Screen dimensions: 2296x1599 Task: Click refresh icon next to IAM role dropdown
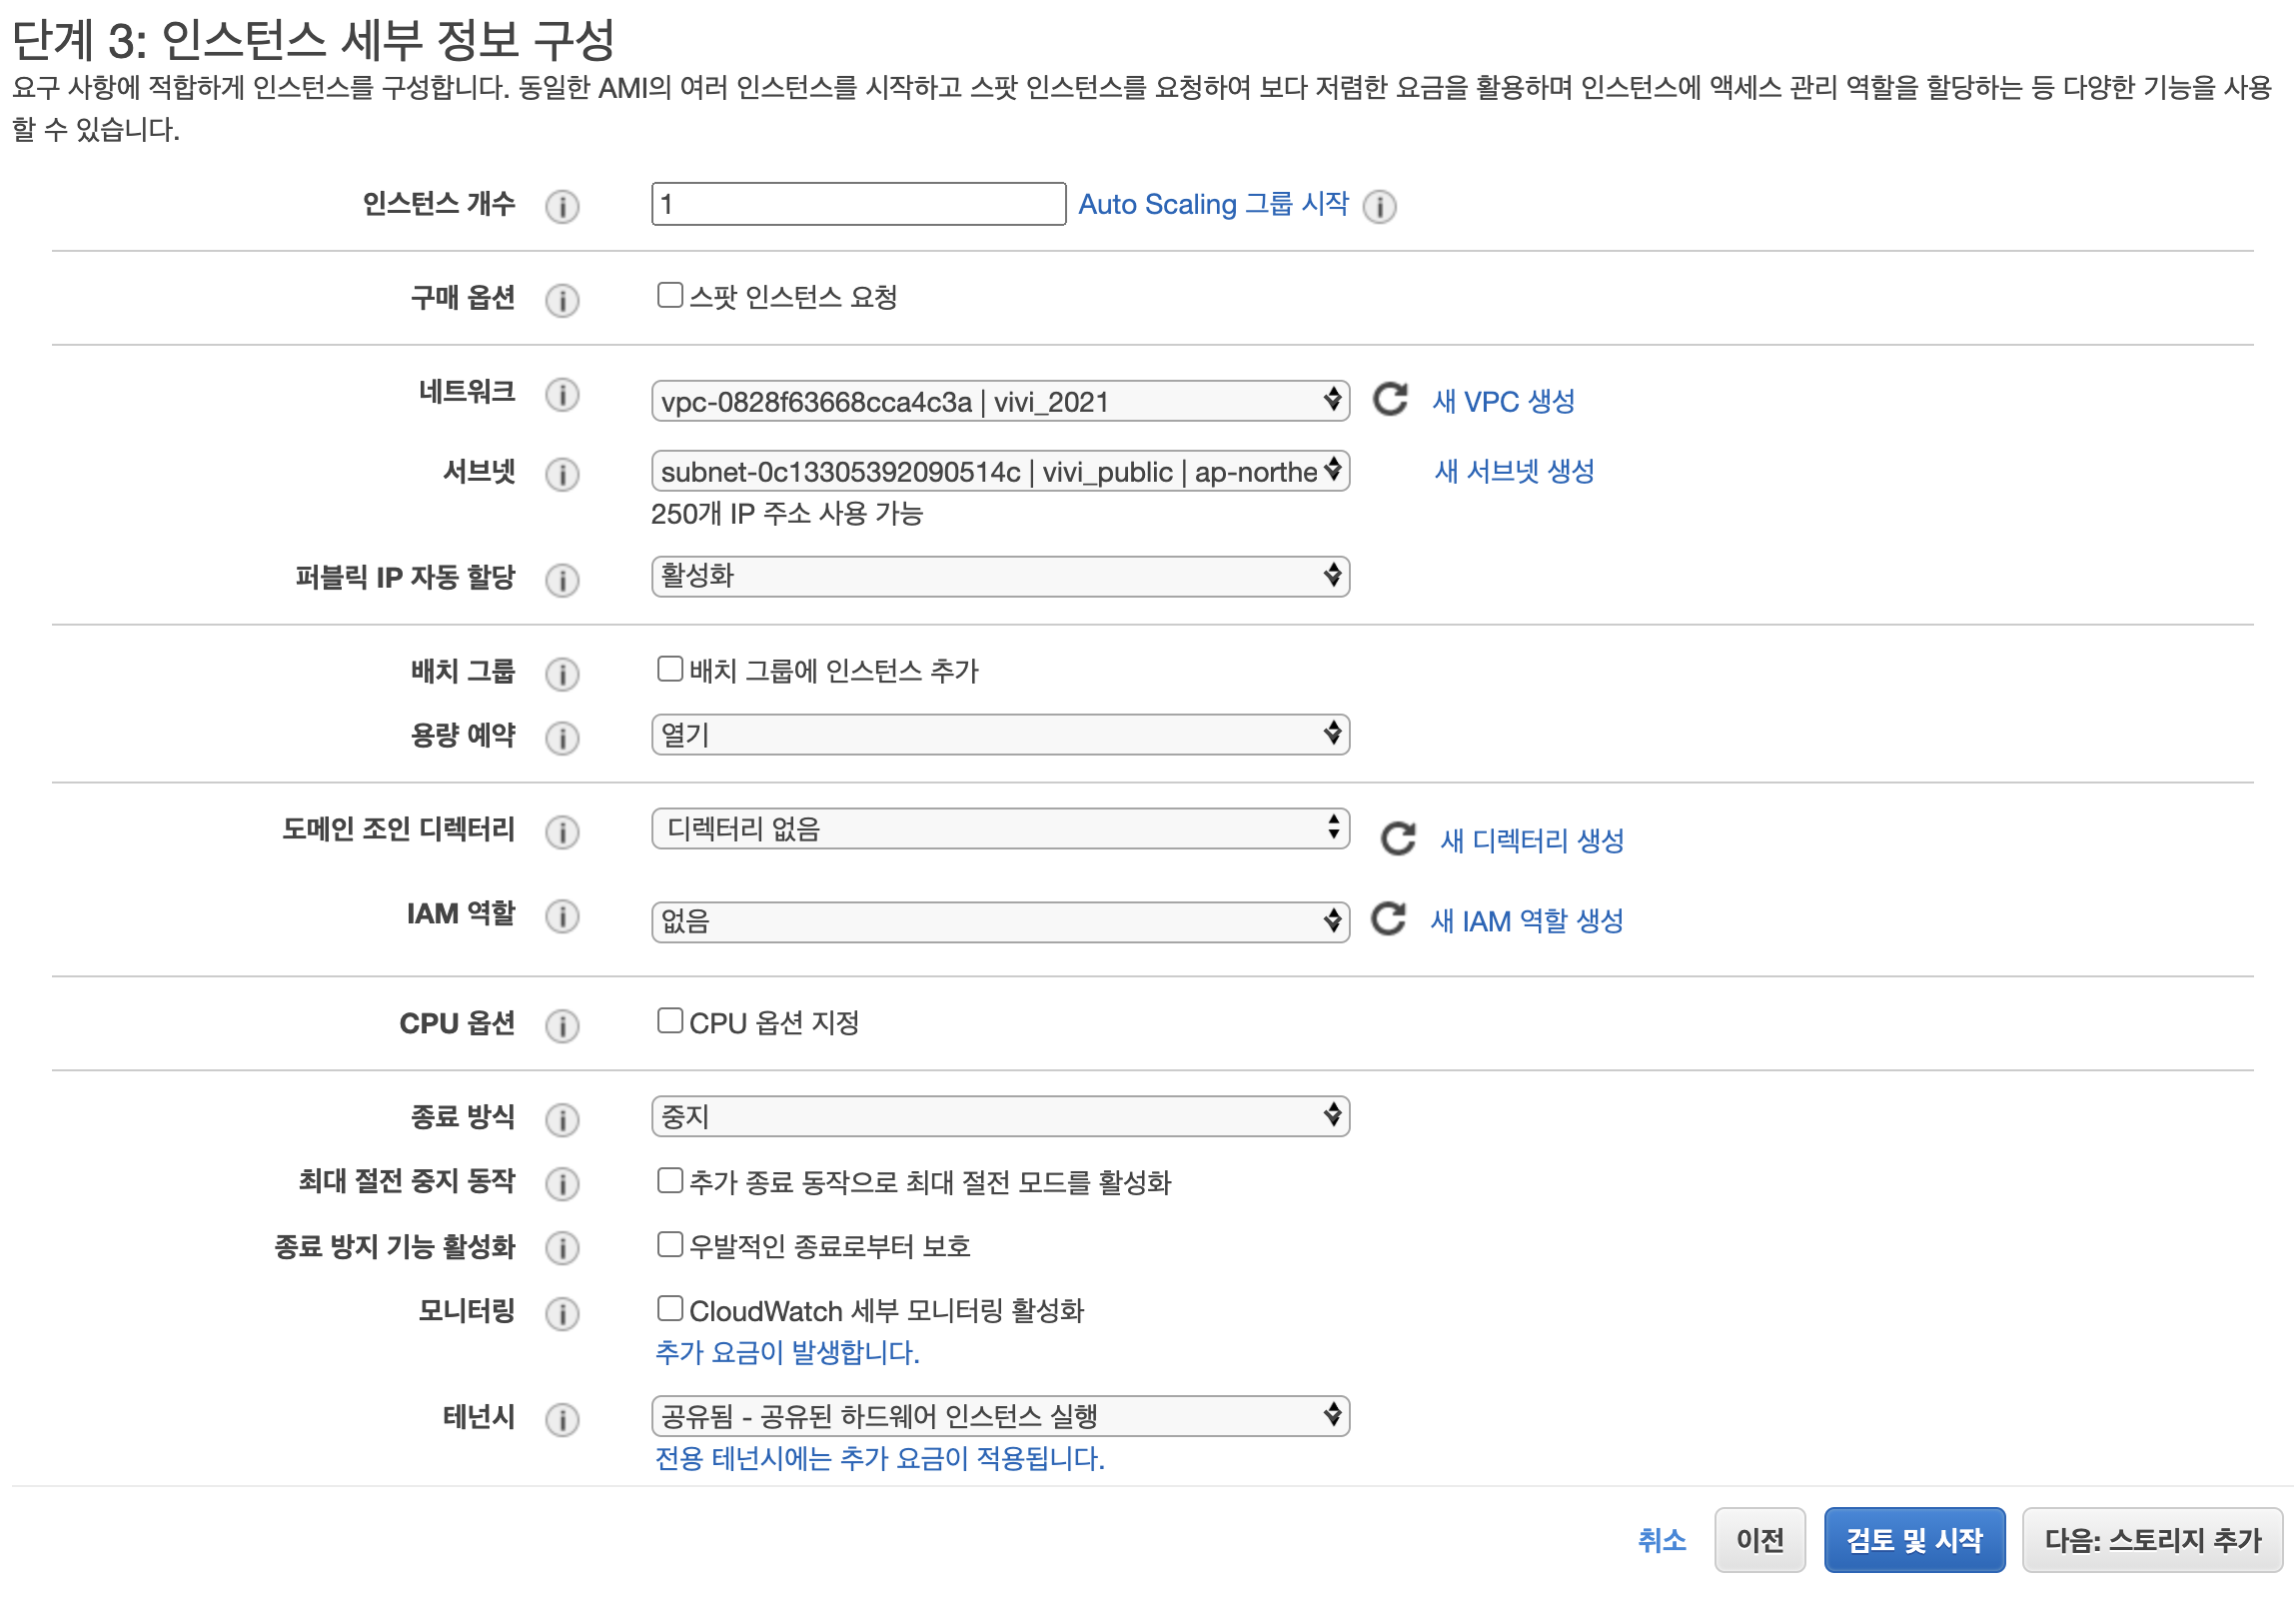pyautogui.click(x=1388, y=918)
